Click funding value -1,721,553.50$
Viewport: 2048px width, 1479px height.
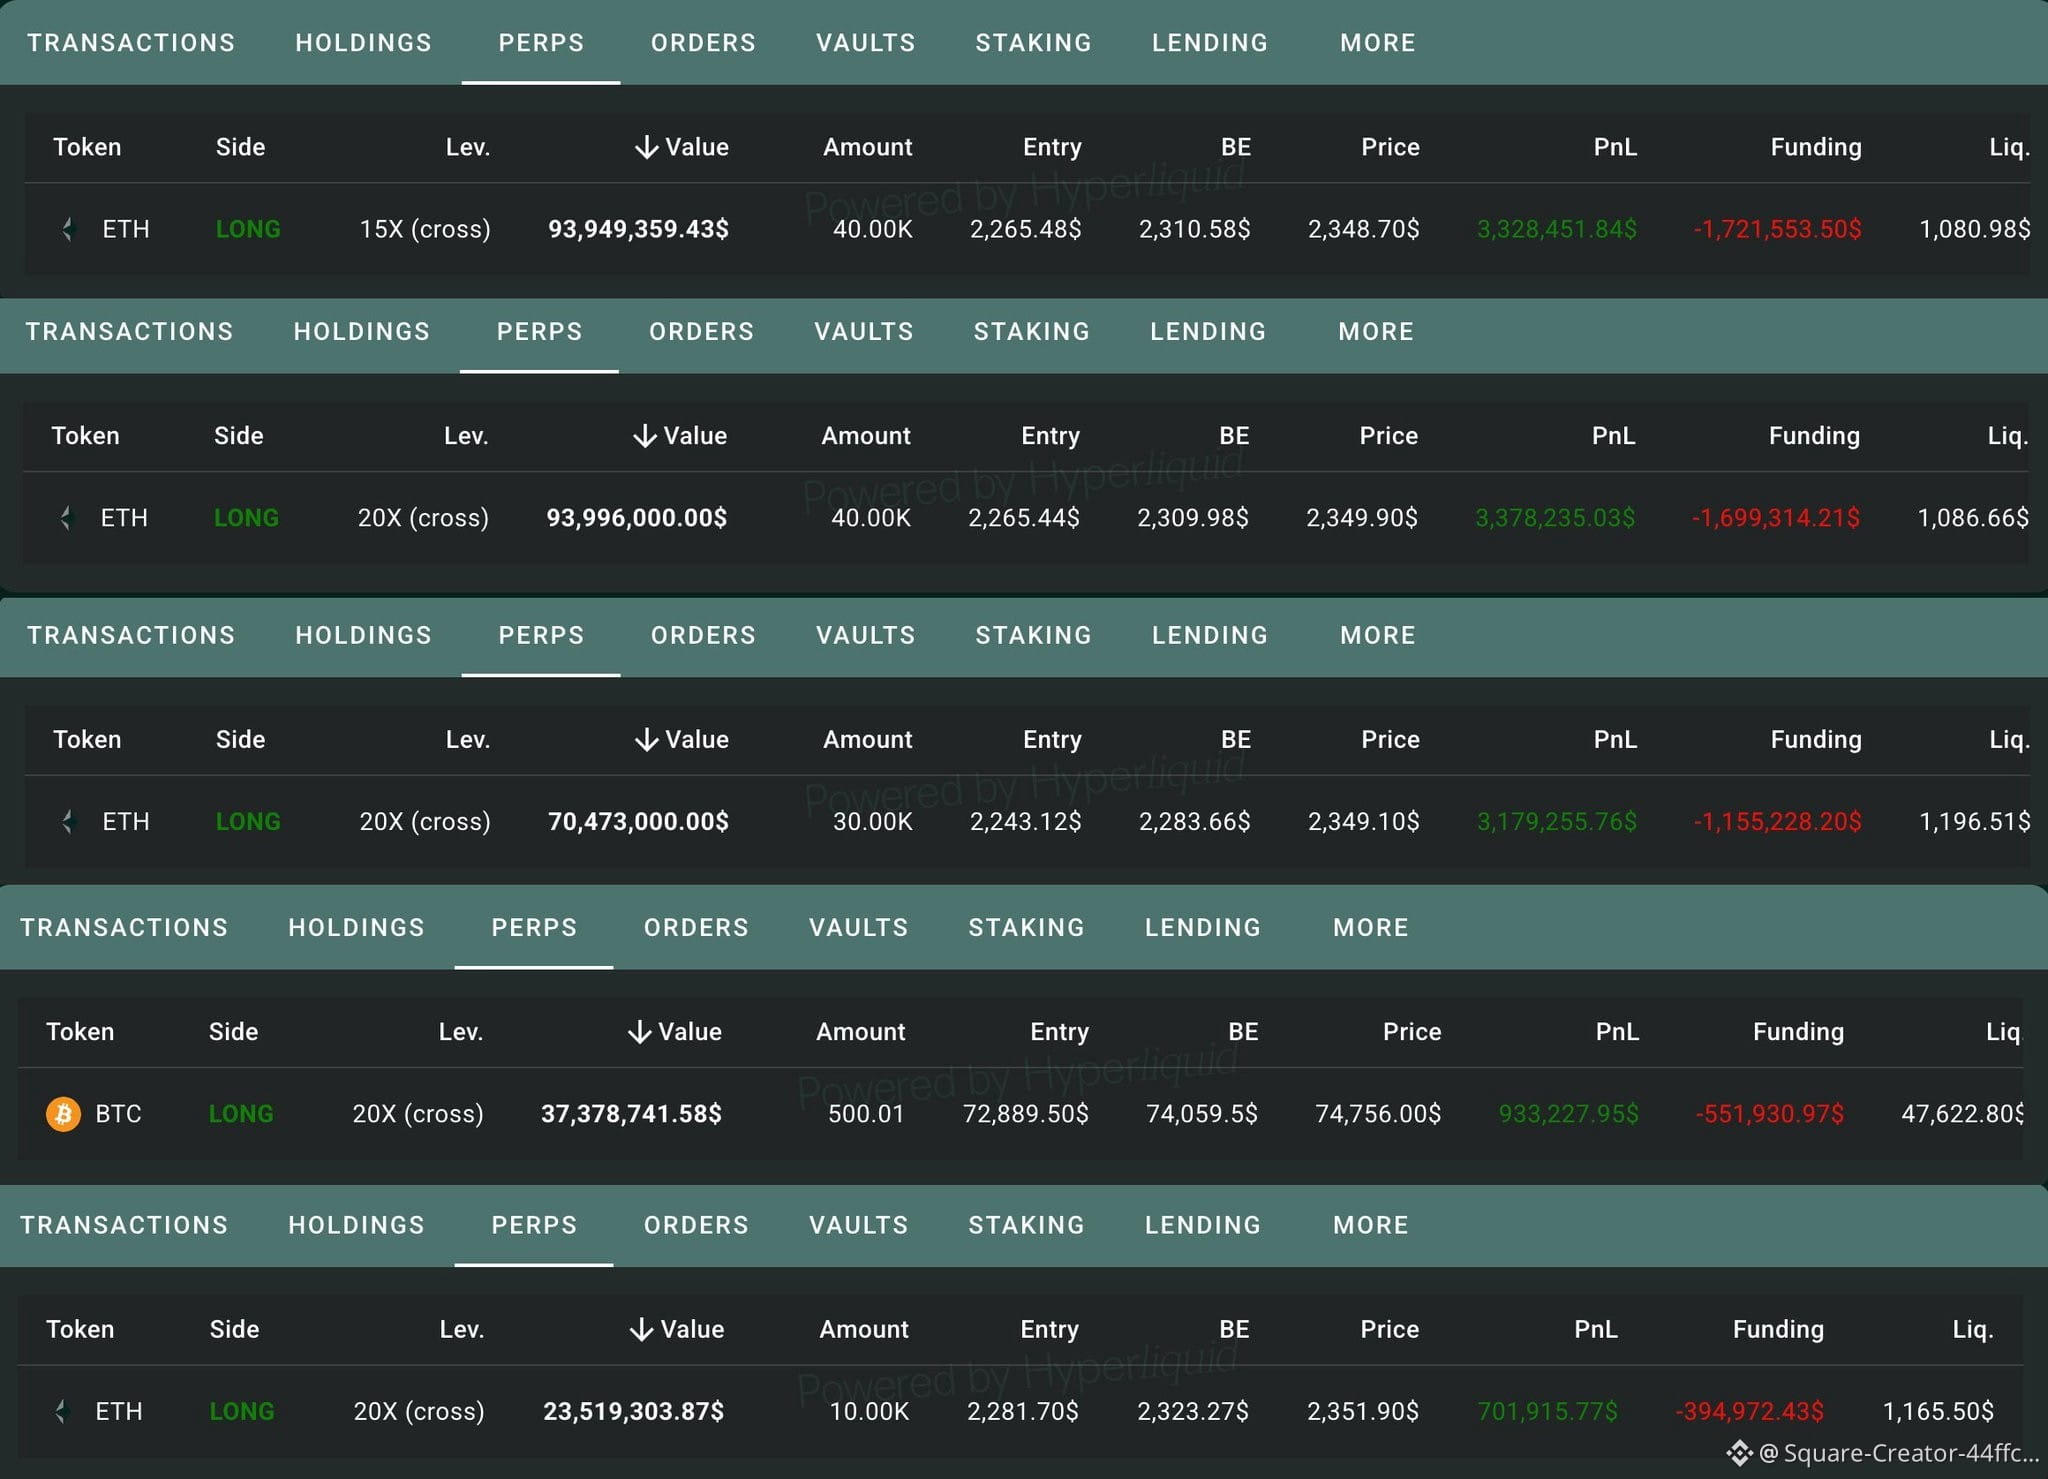pos(1777,229)
